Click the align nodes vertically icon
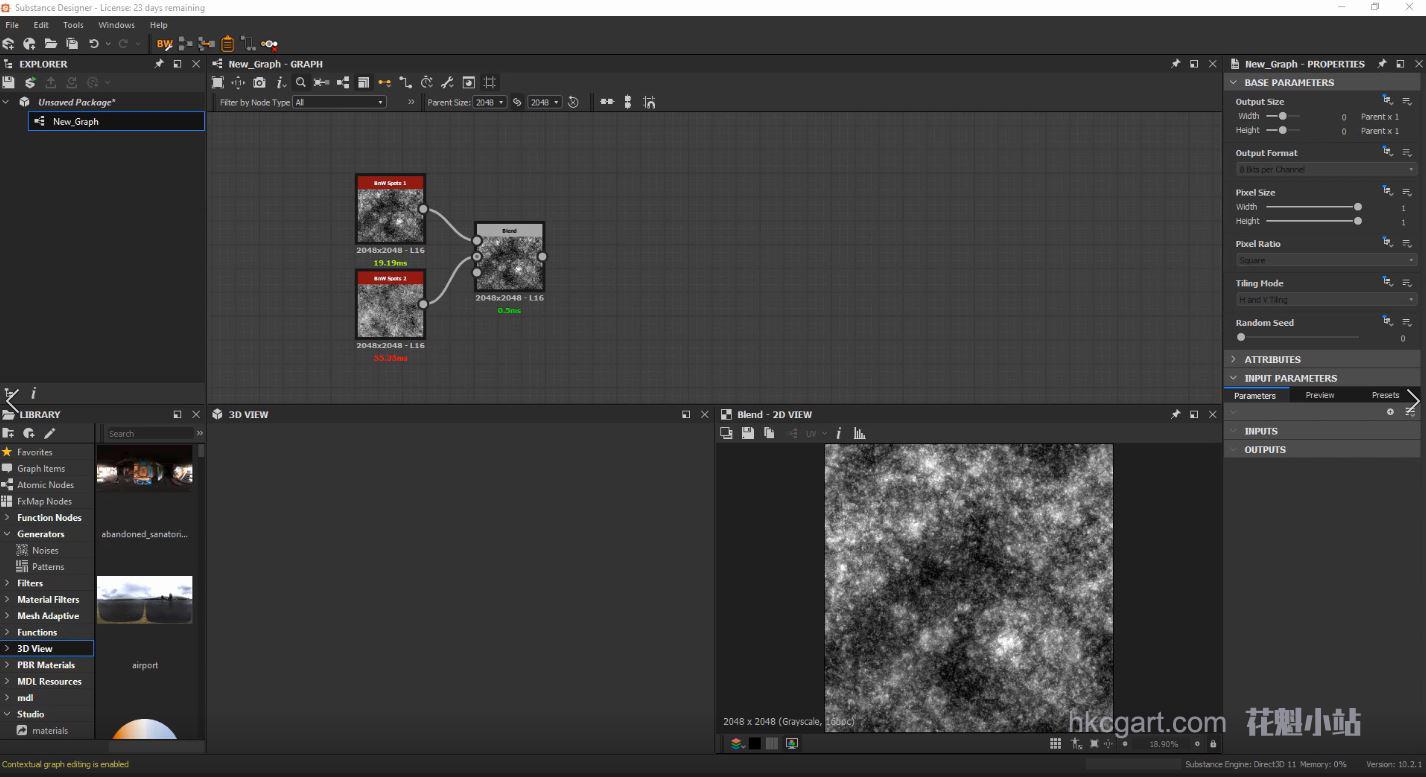Image resolution: width=1426 pixels, height=777 pixels. click(628, 102)
